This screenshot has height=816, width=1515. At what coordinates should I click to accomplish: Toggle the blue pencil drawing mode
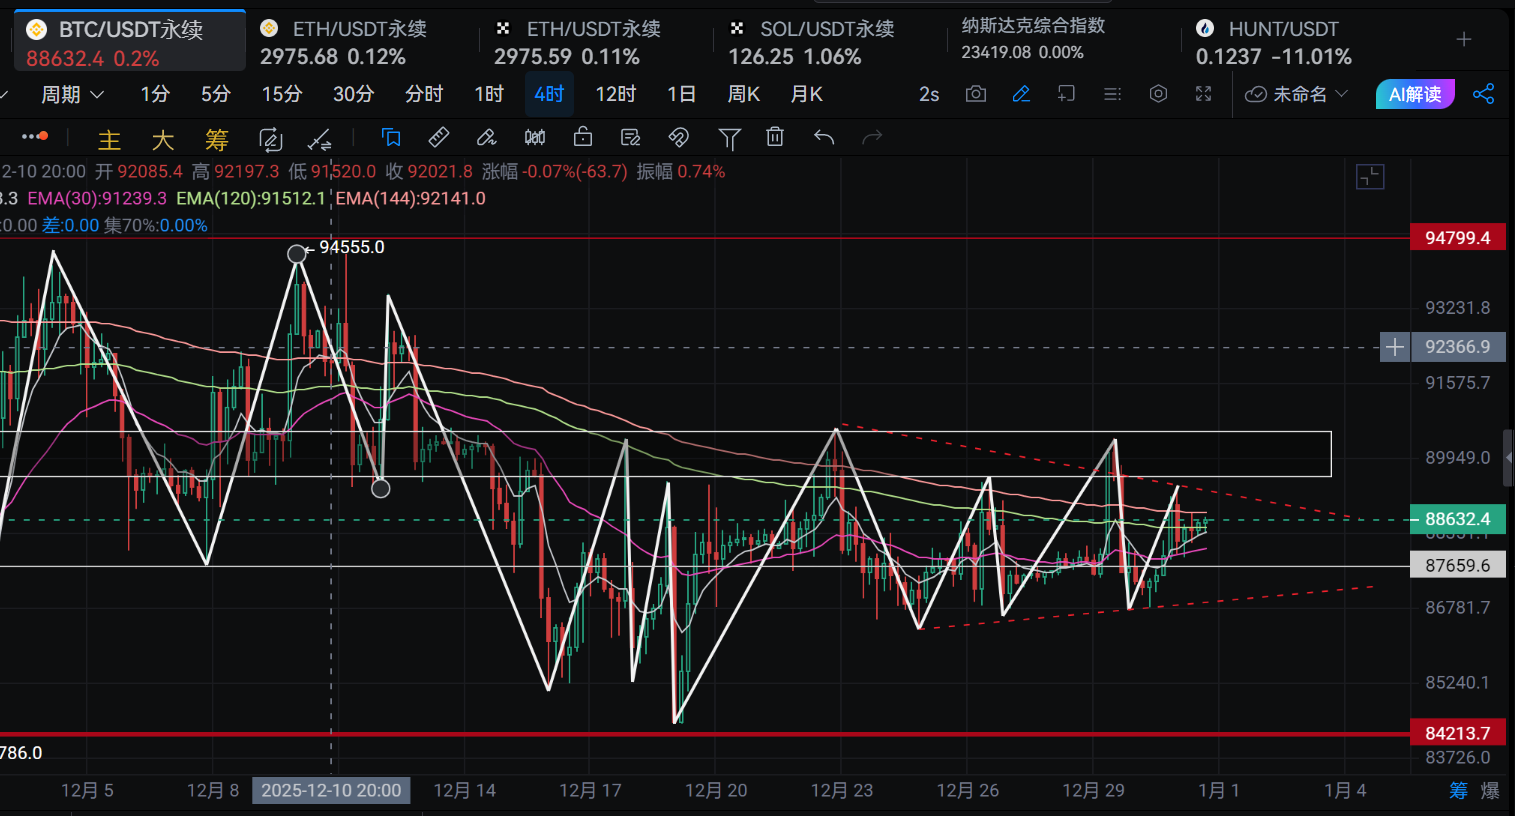click(1021, 94)
